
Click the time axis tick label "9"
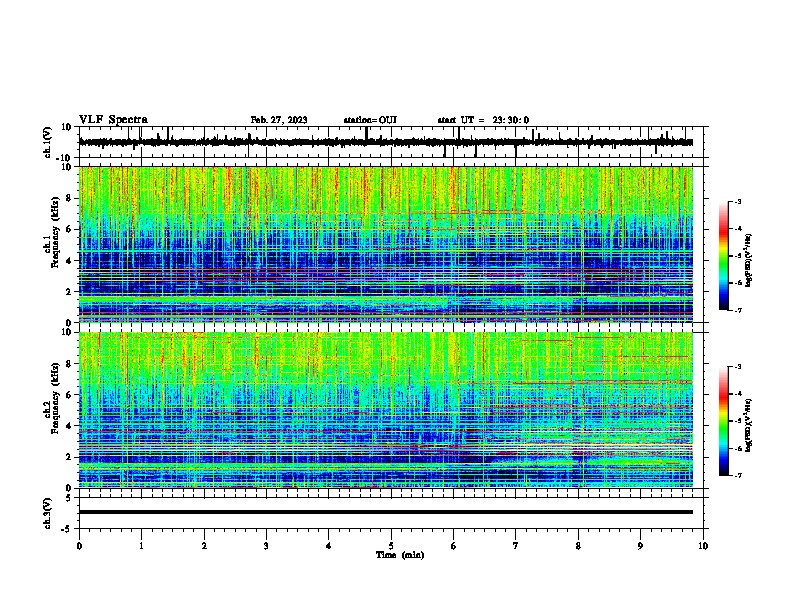tap(640, 546)
